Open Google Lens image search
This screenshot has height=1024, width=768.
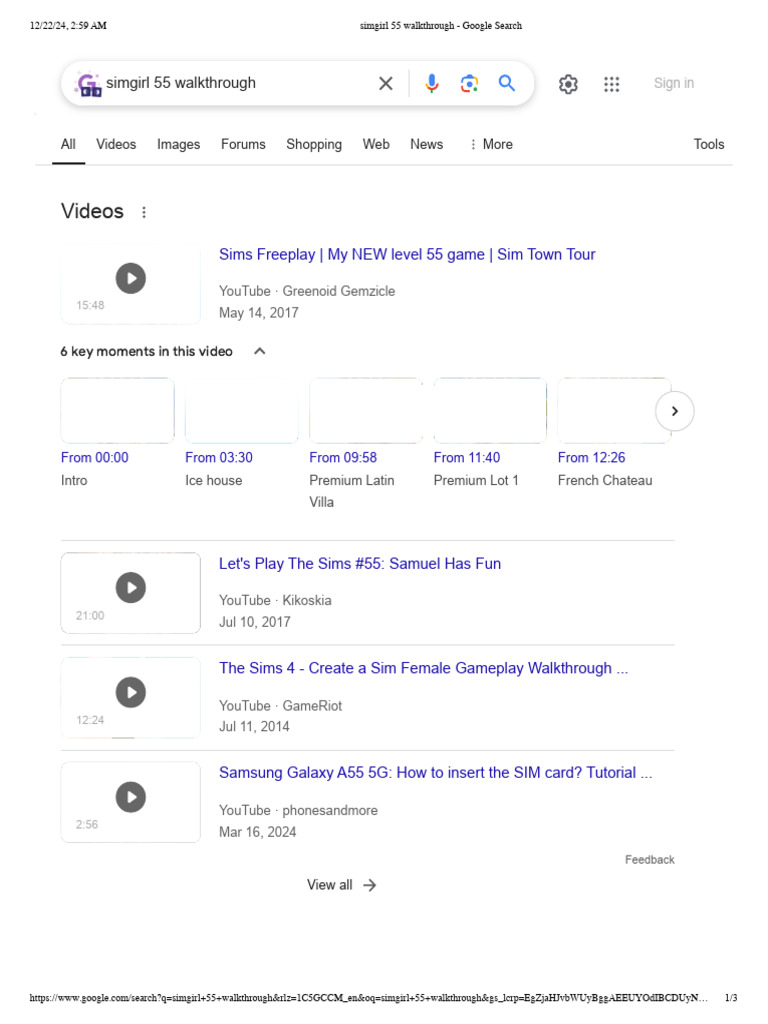coord(469,84)
